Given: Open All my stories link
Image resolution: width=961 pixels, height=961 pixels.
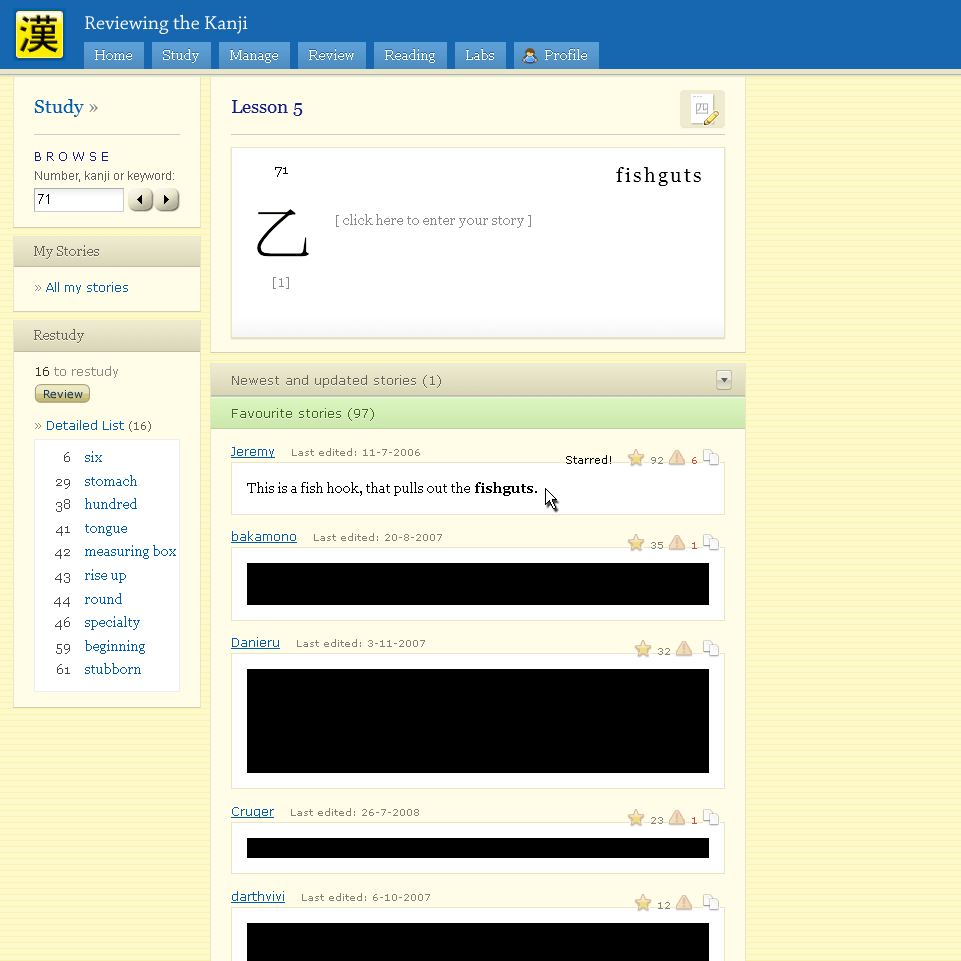Looking at the screenshot, I should [87, 287].
